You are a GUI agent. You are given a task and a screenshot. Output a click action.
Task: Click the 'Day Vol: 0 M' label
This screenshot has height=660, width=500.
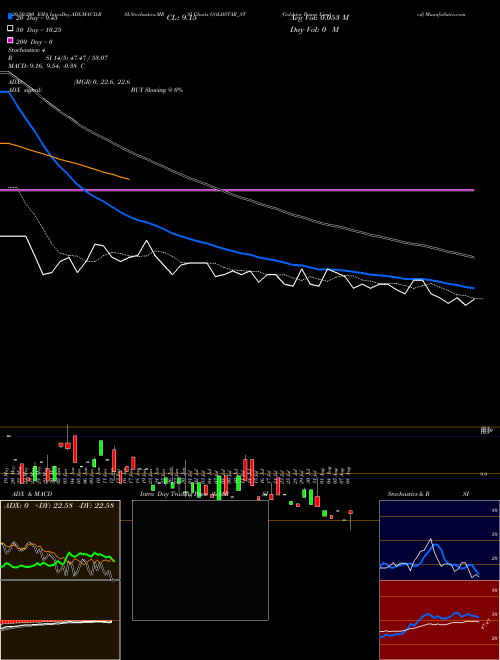[x=314, y=30]
